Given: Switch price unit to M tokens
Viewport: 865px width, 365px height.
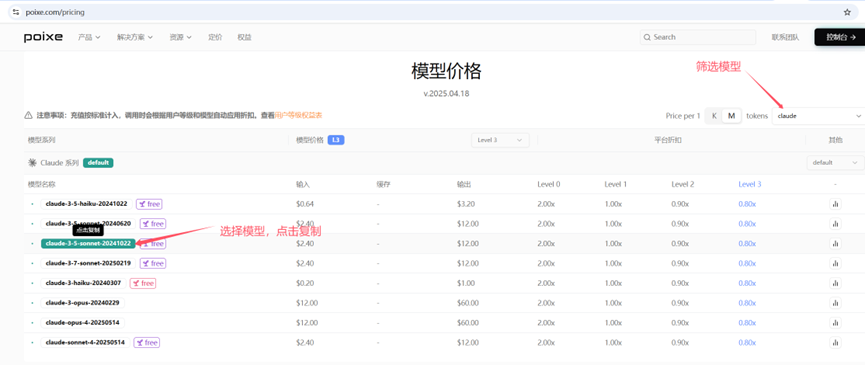Looking at the screenshot, I should pos(731,116).
